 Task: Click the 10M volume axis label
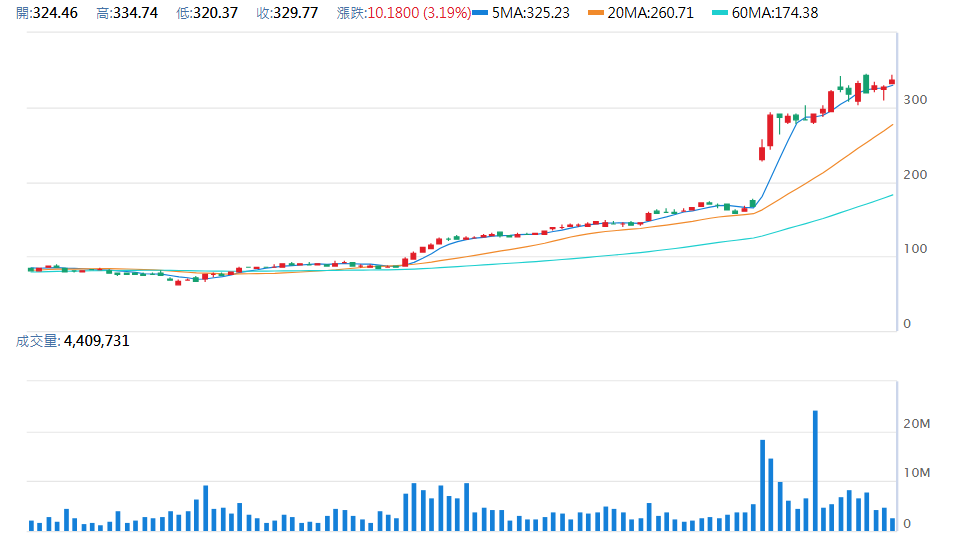pyautogui.click(x=916, y=473)
